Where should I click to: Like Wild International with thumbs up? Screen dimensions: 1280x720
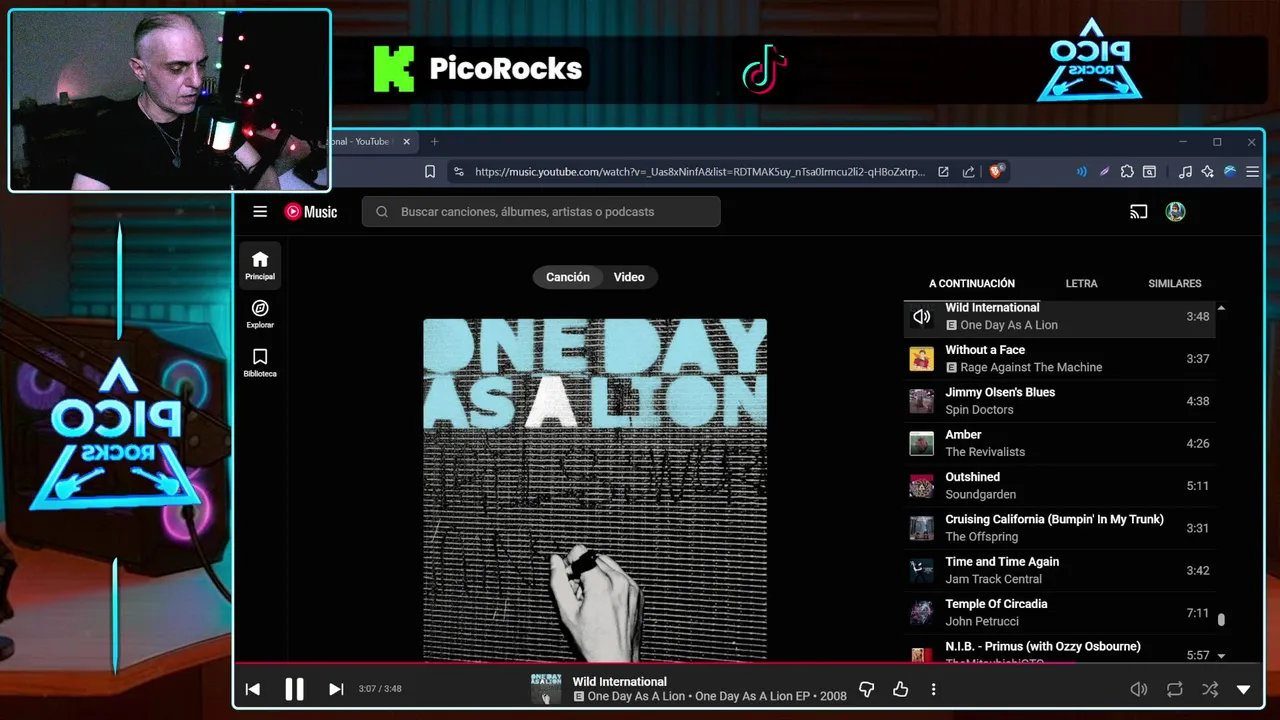[x=900, y=689]
